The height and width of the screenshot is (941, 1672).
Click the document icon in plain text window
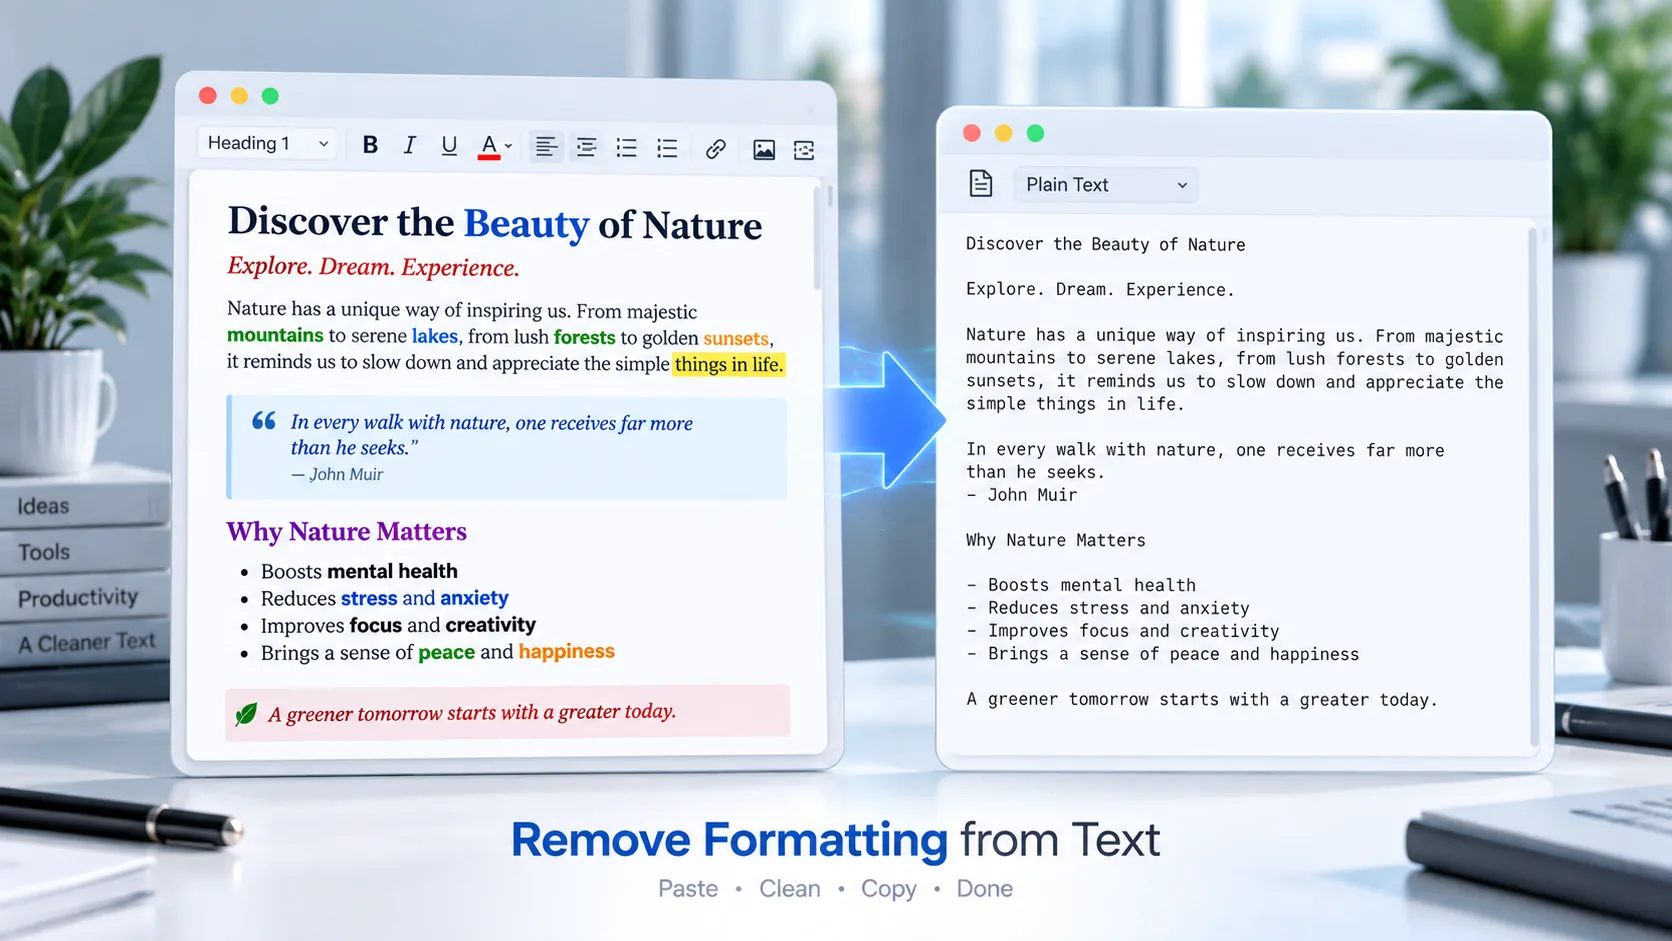click(x=981, y=184)
